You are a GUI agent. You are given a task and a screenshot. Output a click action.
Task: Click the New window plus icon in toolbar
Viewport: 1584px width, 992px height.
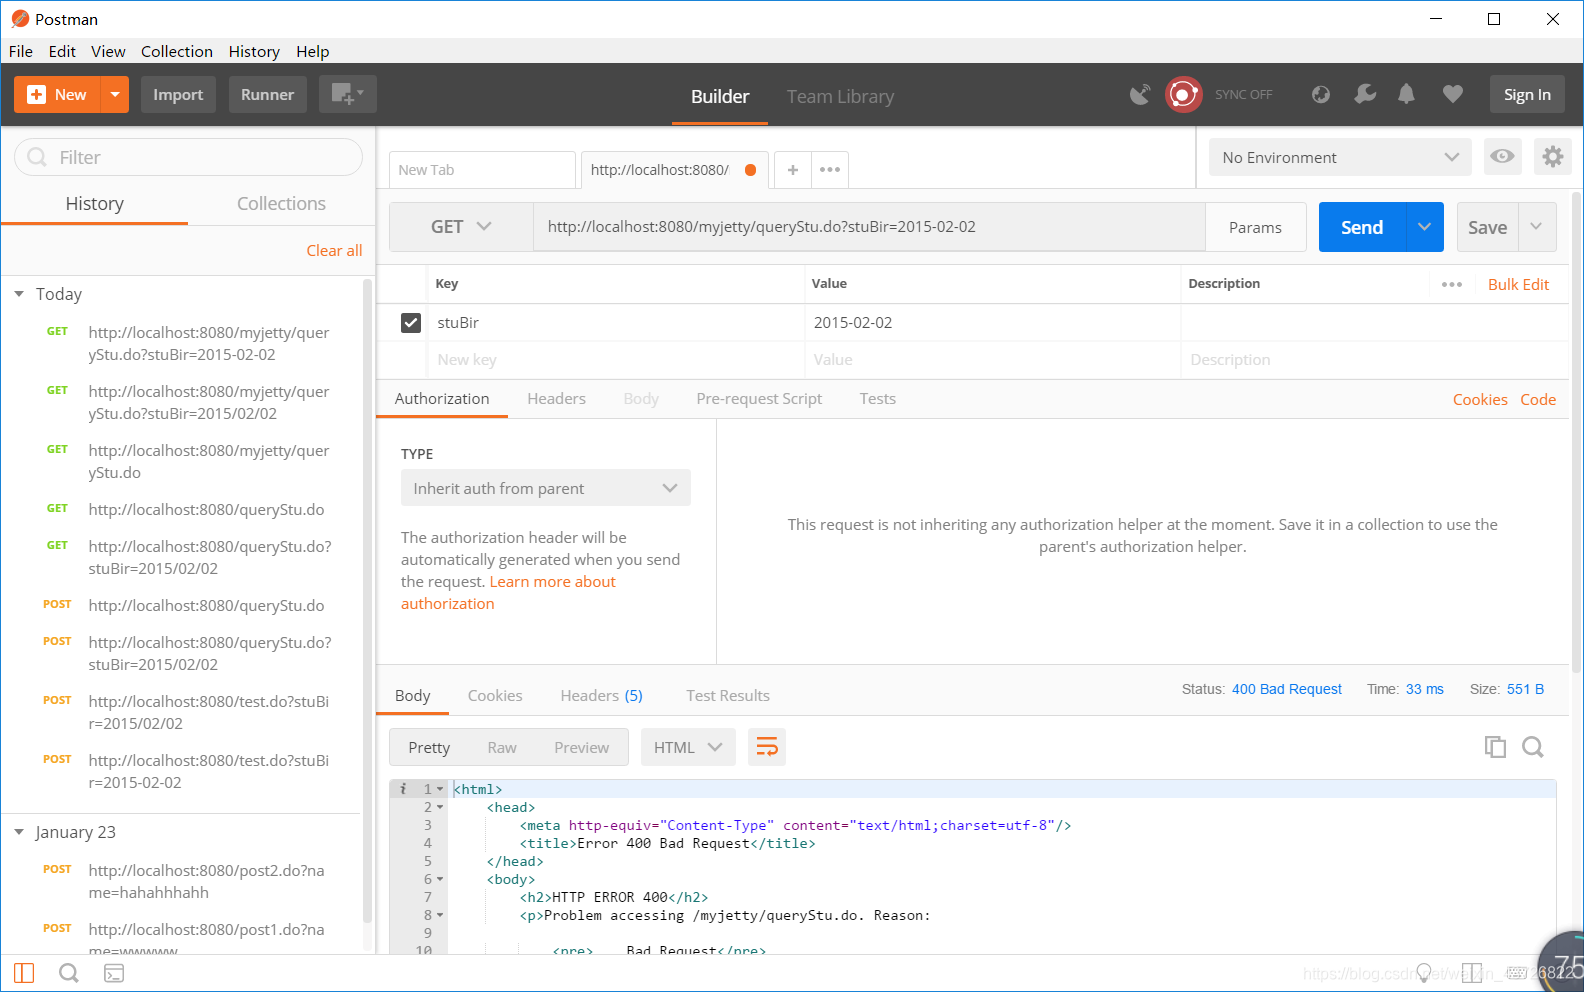347,94
